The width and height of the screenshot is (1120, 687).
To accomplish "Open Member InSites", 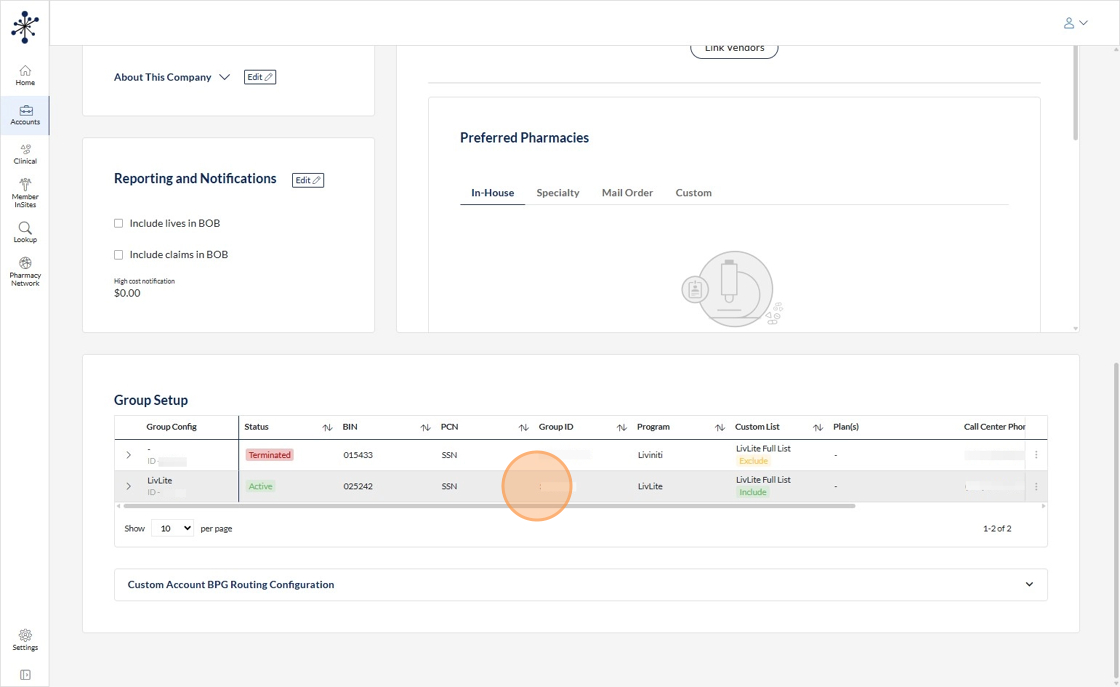I will click(x=25, y=193).
